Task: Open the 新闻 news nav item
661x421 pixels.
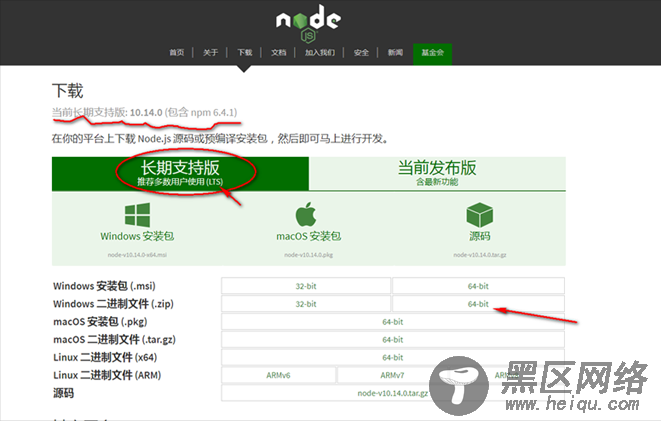Action: click(395, 53)
